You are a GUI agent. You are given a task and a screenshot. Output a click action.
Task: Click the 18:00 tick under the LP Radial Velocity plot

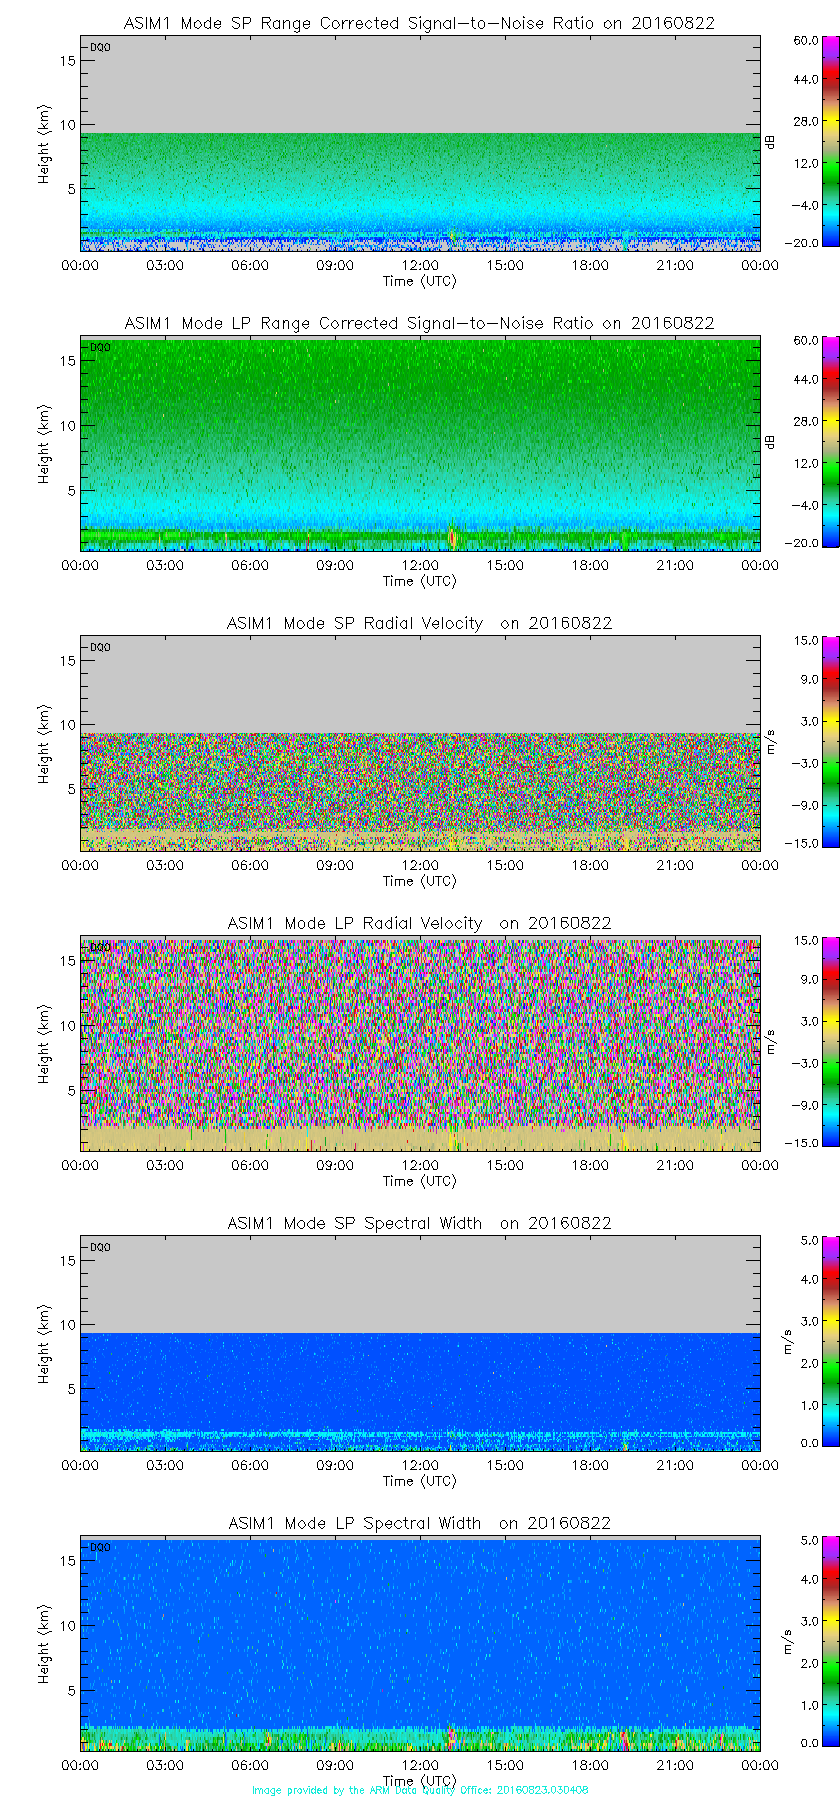(590, 1165)
